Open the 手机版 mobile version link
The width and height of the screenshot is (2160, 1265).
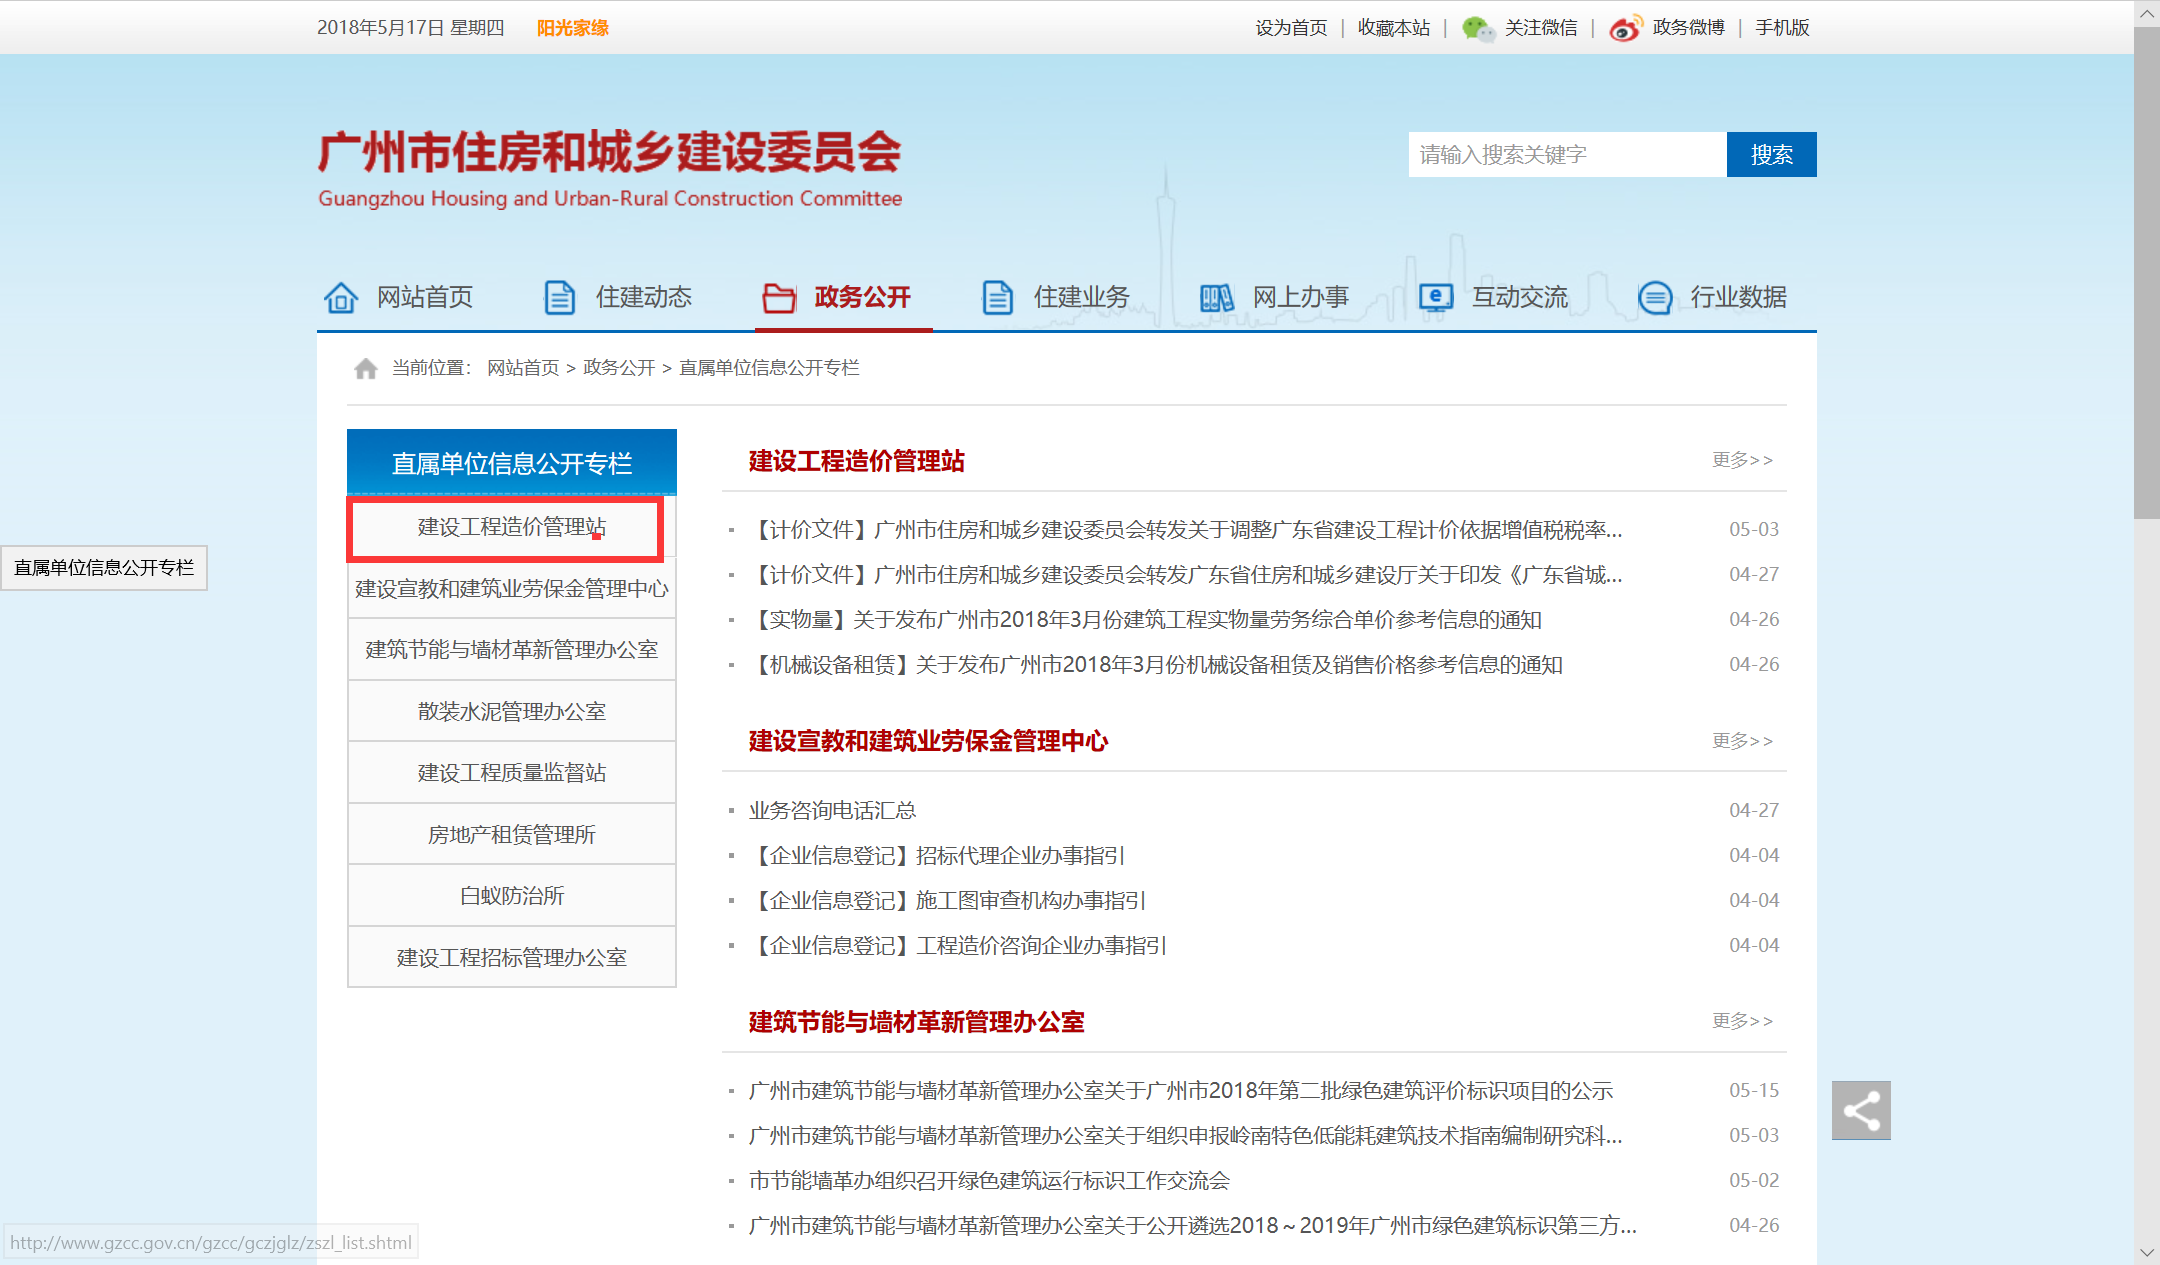coord(1783,28)
